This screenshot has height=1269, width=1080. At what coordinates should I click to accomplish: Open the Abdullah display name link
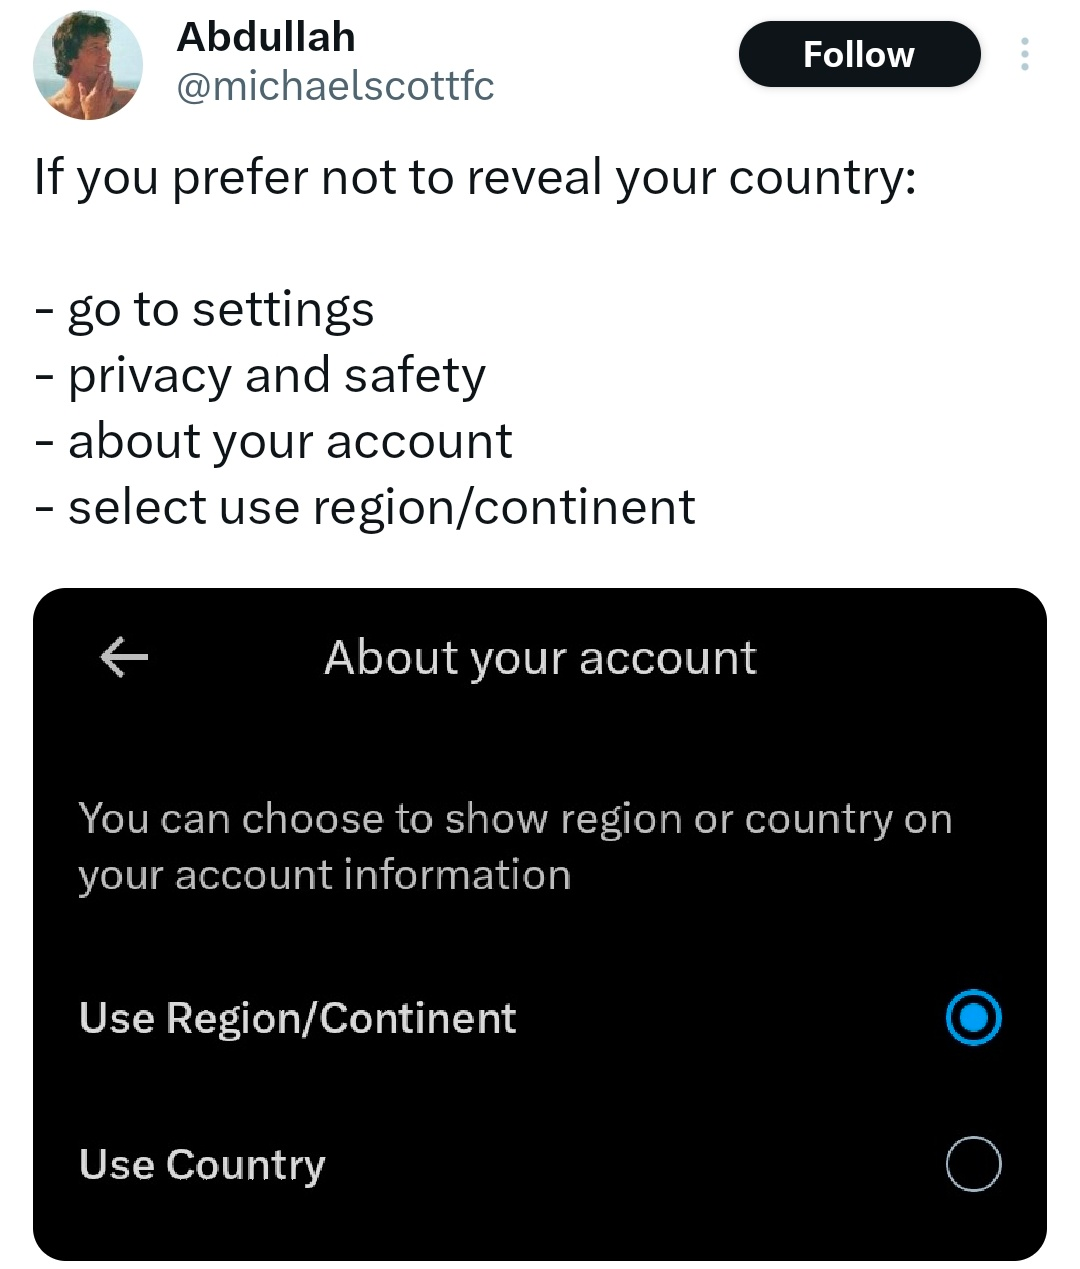(265, 37)
